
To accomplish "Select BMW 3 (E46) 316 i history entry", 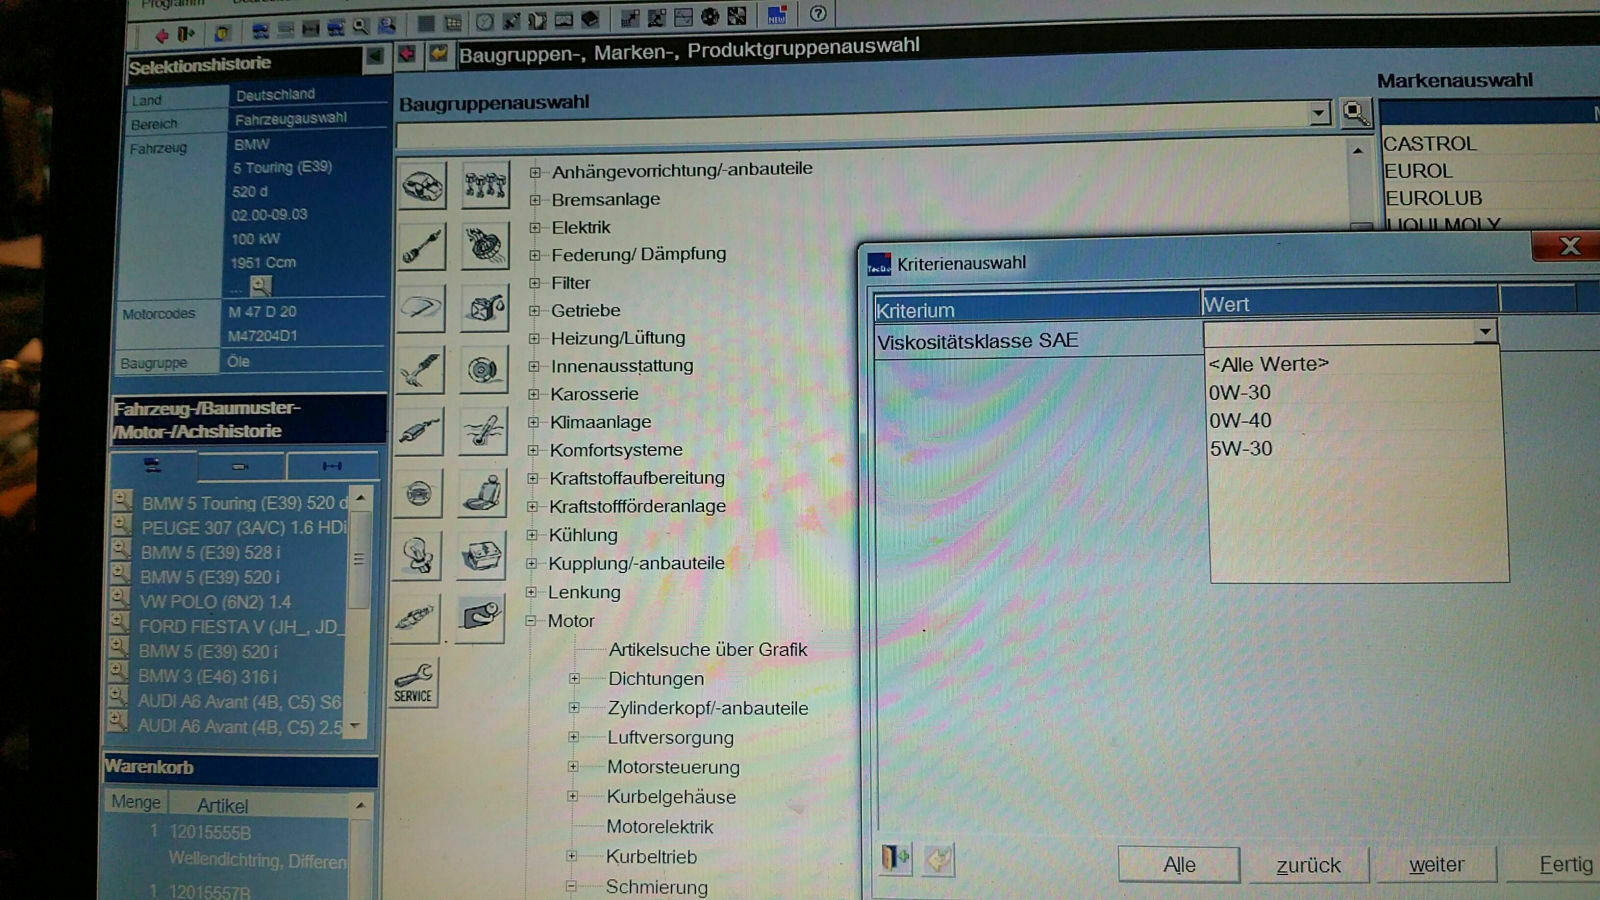I will click(209, 677).
